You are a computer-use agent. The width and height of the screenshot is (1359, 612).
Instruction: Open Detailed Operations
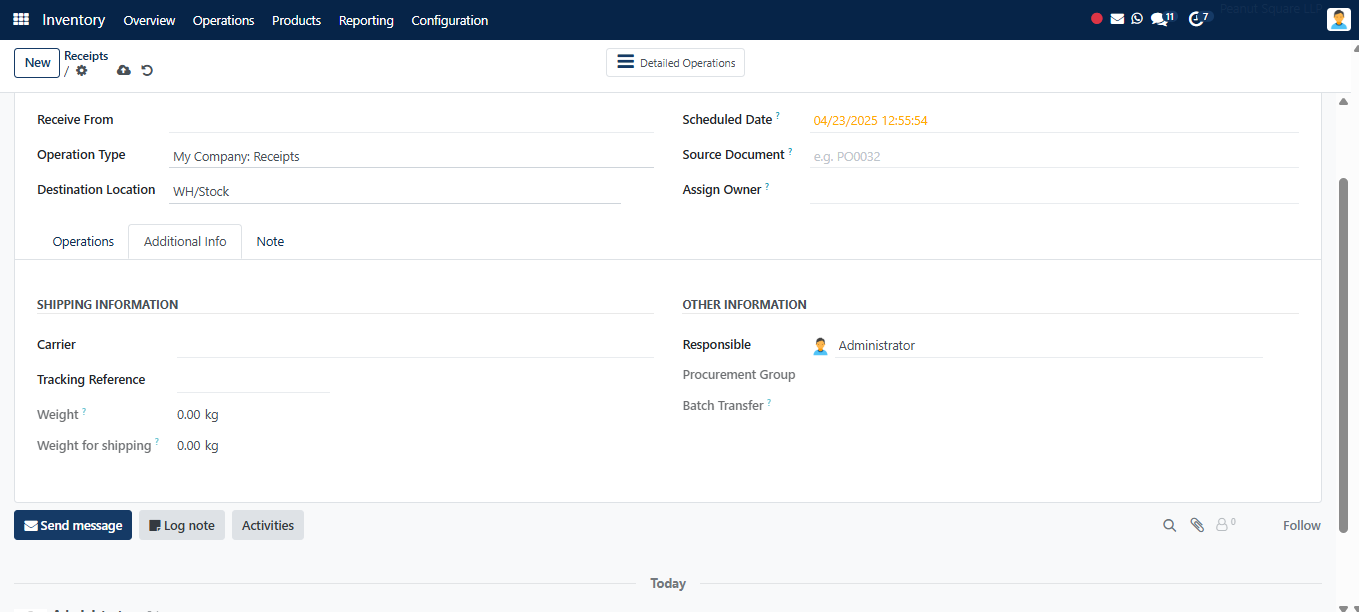pos(675,63)
